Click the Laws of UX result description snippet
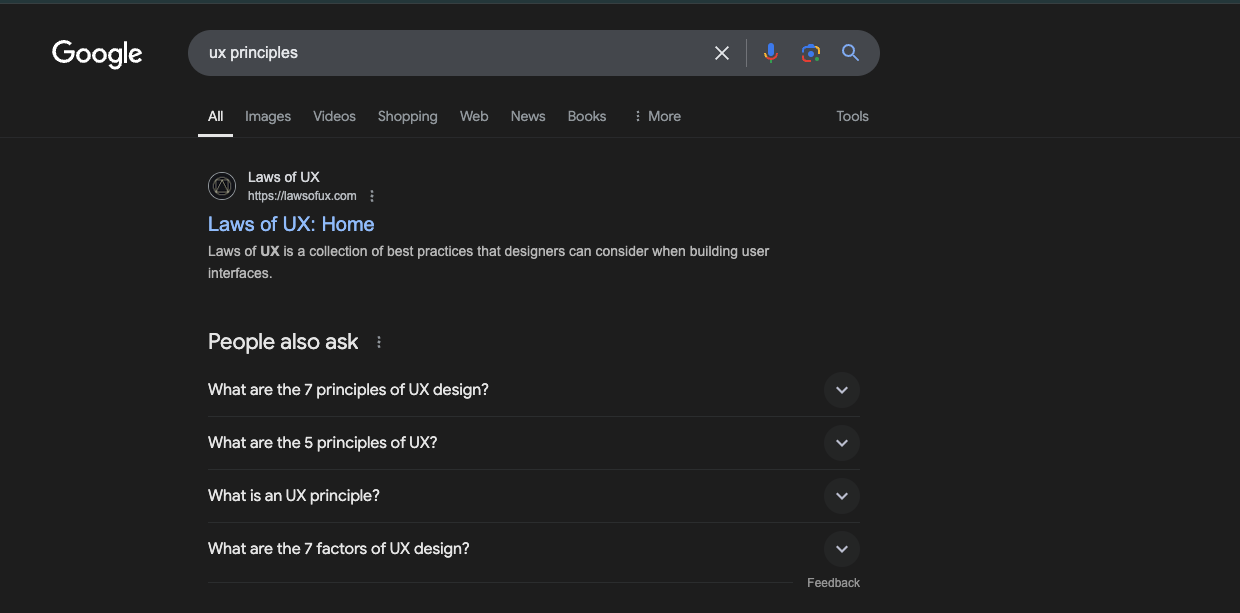The height and width of the screenshot is (613, 1240). point(488,262)
